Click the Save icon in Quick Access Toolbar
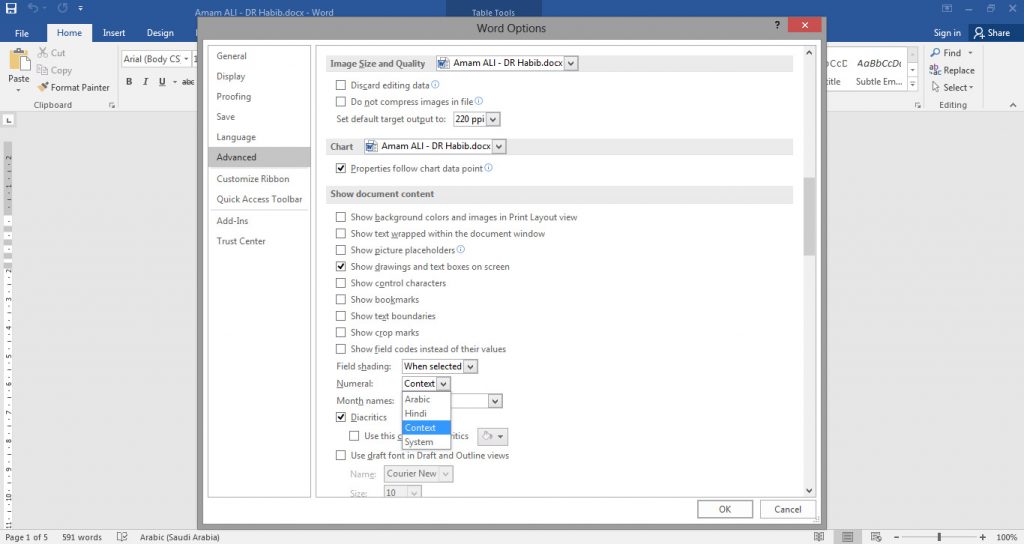The image size is (1024, 544). pos(11,8)
